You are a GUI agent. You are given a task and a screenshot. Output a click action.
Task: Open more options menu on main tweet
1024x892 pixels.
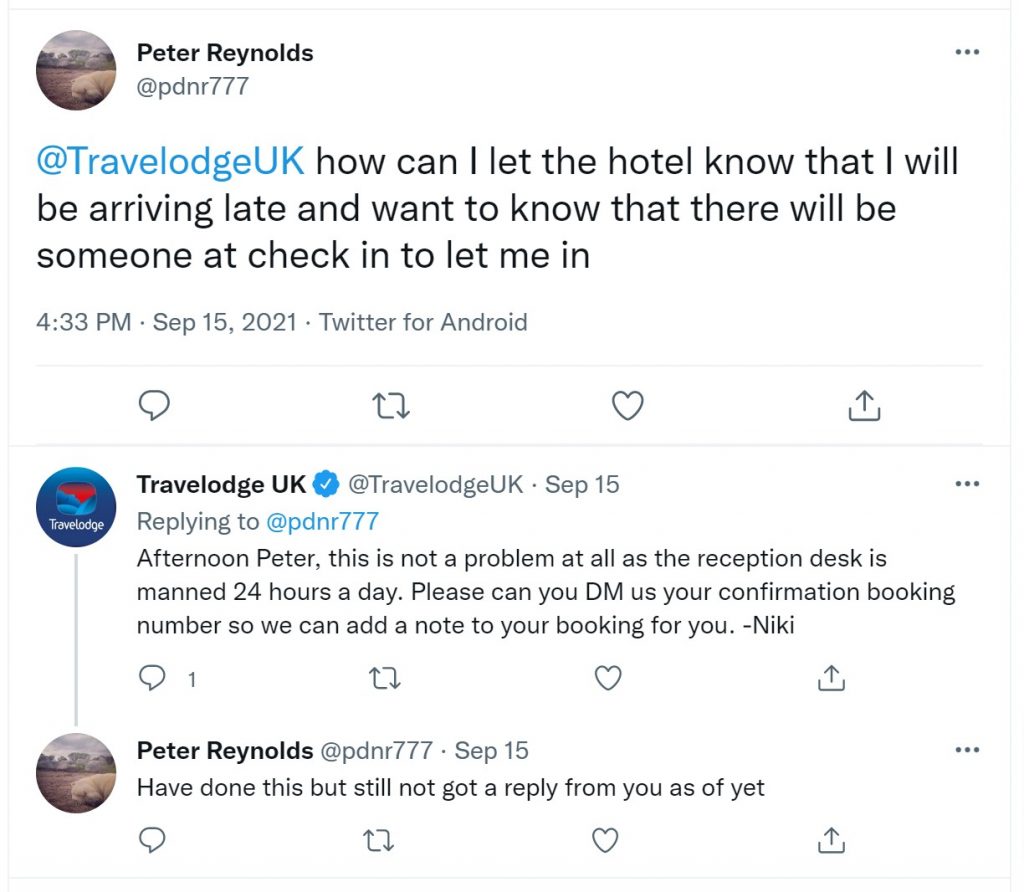tap(967, 52)
